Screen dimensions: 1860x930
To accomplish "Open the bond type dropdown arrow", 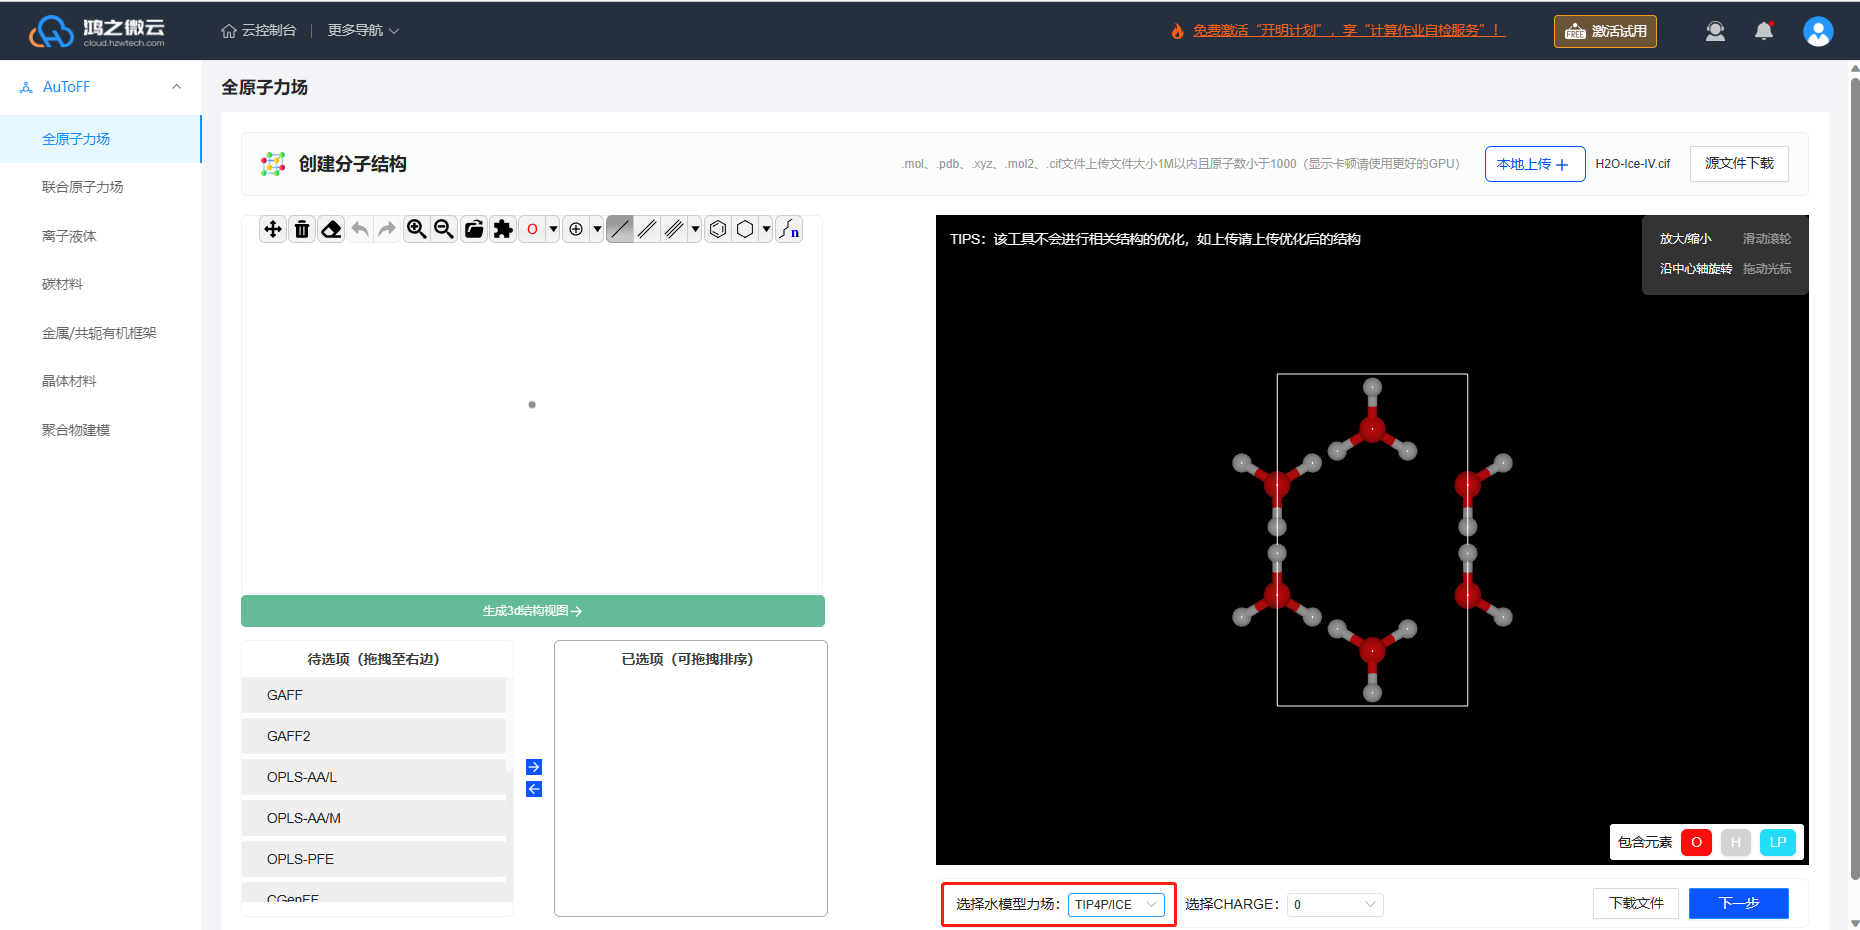I will pyautogui.click(x=695, y=229).
